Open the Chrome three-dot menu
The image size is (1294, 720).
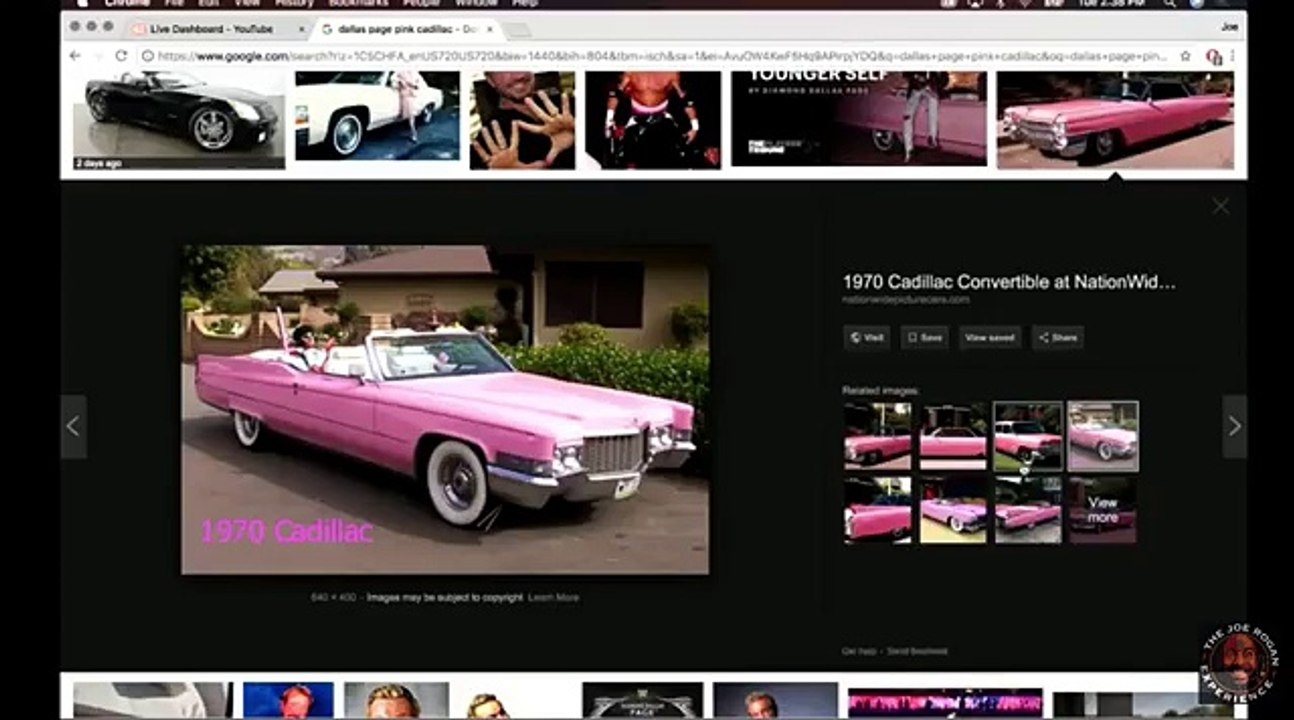[1232, 56]
